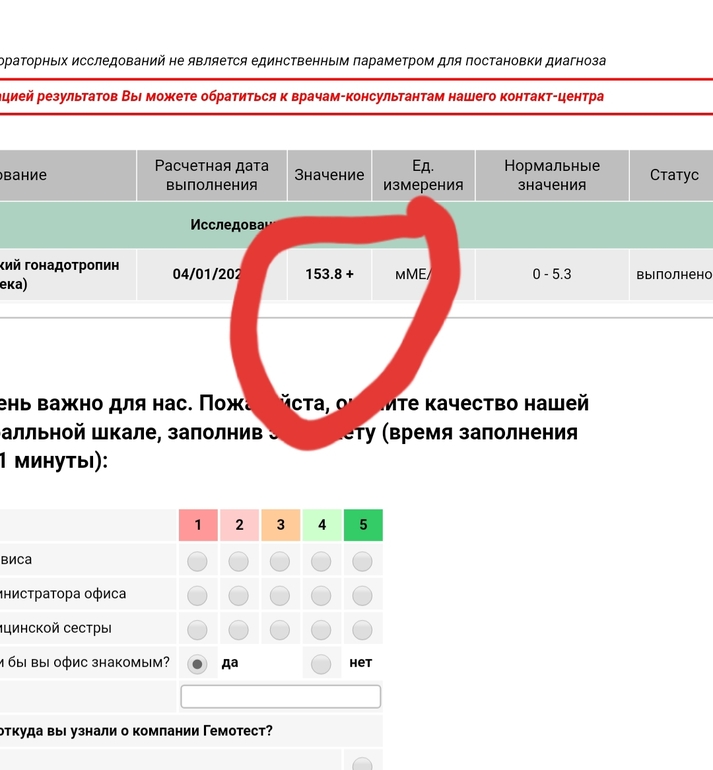Select rating 2 for администратора офиса row
Viewport: 713px width, 770px height.
point(238,596)
